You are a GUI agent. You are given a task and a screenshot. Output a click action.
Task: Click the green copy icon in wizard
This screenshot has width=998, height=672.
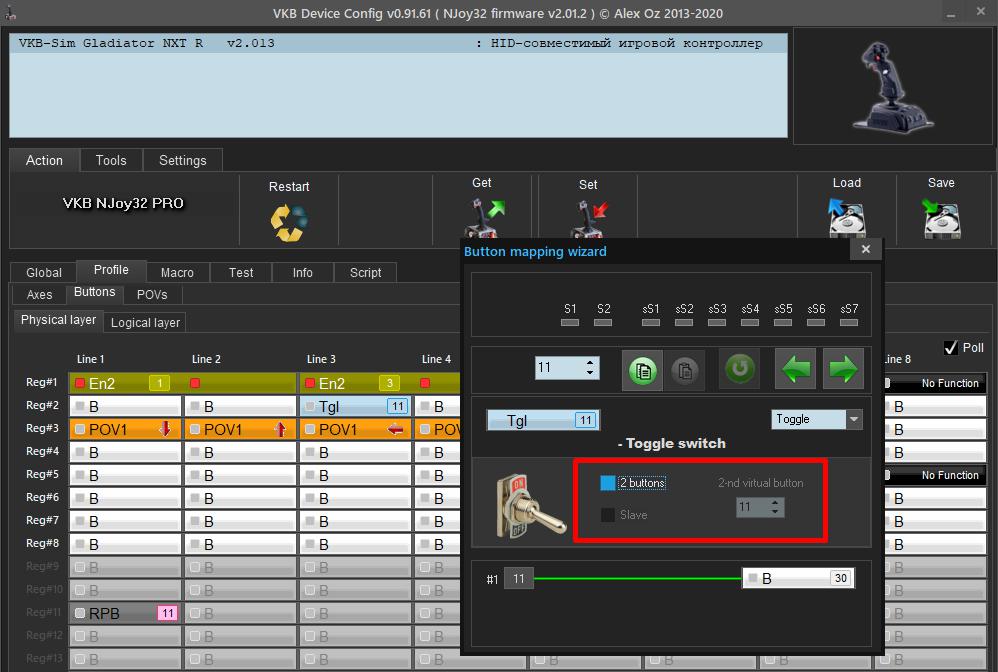pyautogui.click(x=642, y=370)
